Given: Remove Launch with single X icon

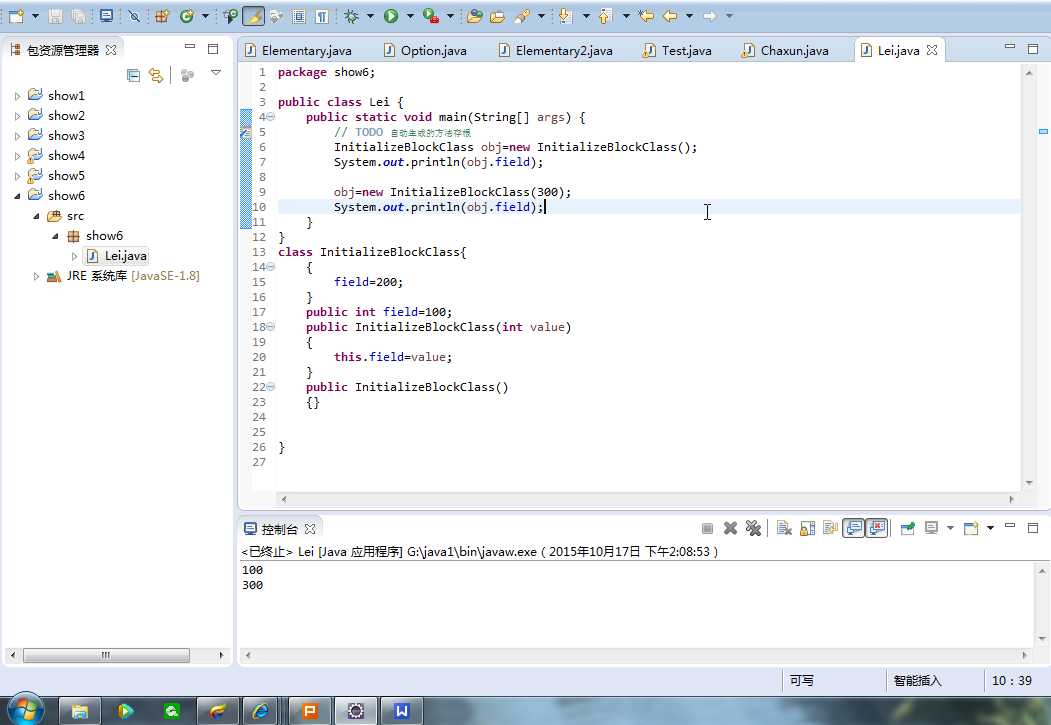Looking at the screenshot, I should [731, 529].
